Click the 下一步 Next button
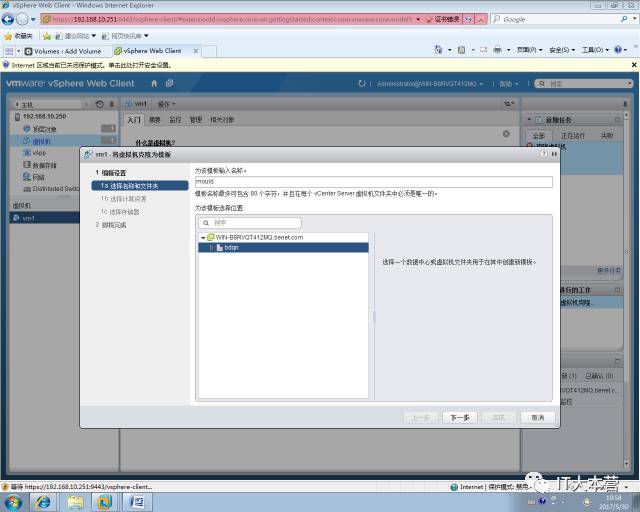This screenshot has width=640, height=512. coord(460,418)
